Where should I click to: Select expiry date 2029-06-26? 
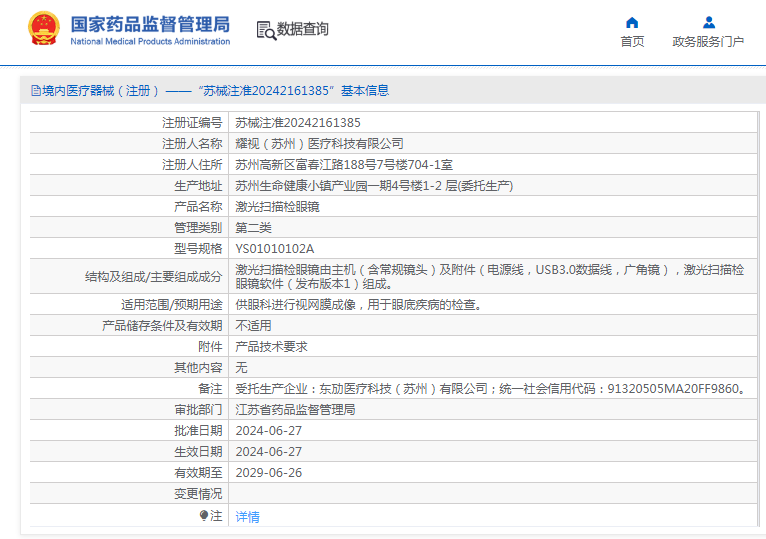click(x=269, y=473)
